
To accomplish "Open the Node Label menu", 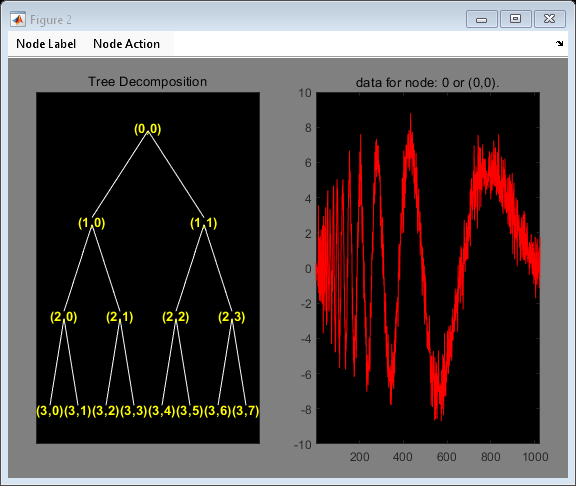I will point(46,44).
